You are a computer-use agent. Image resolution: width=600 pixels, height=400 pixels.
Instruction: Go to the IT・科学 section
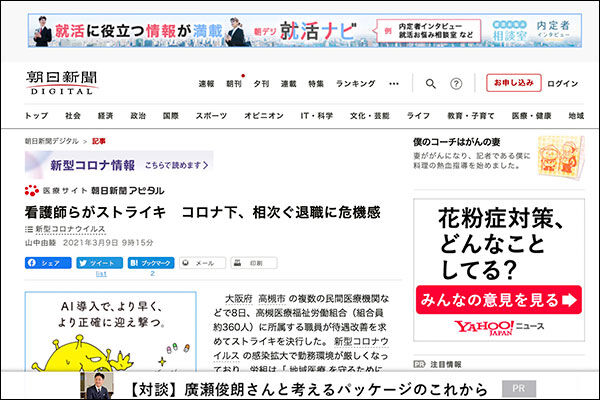click(x=317, y=116)
